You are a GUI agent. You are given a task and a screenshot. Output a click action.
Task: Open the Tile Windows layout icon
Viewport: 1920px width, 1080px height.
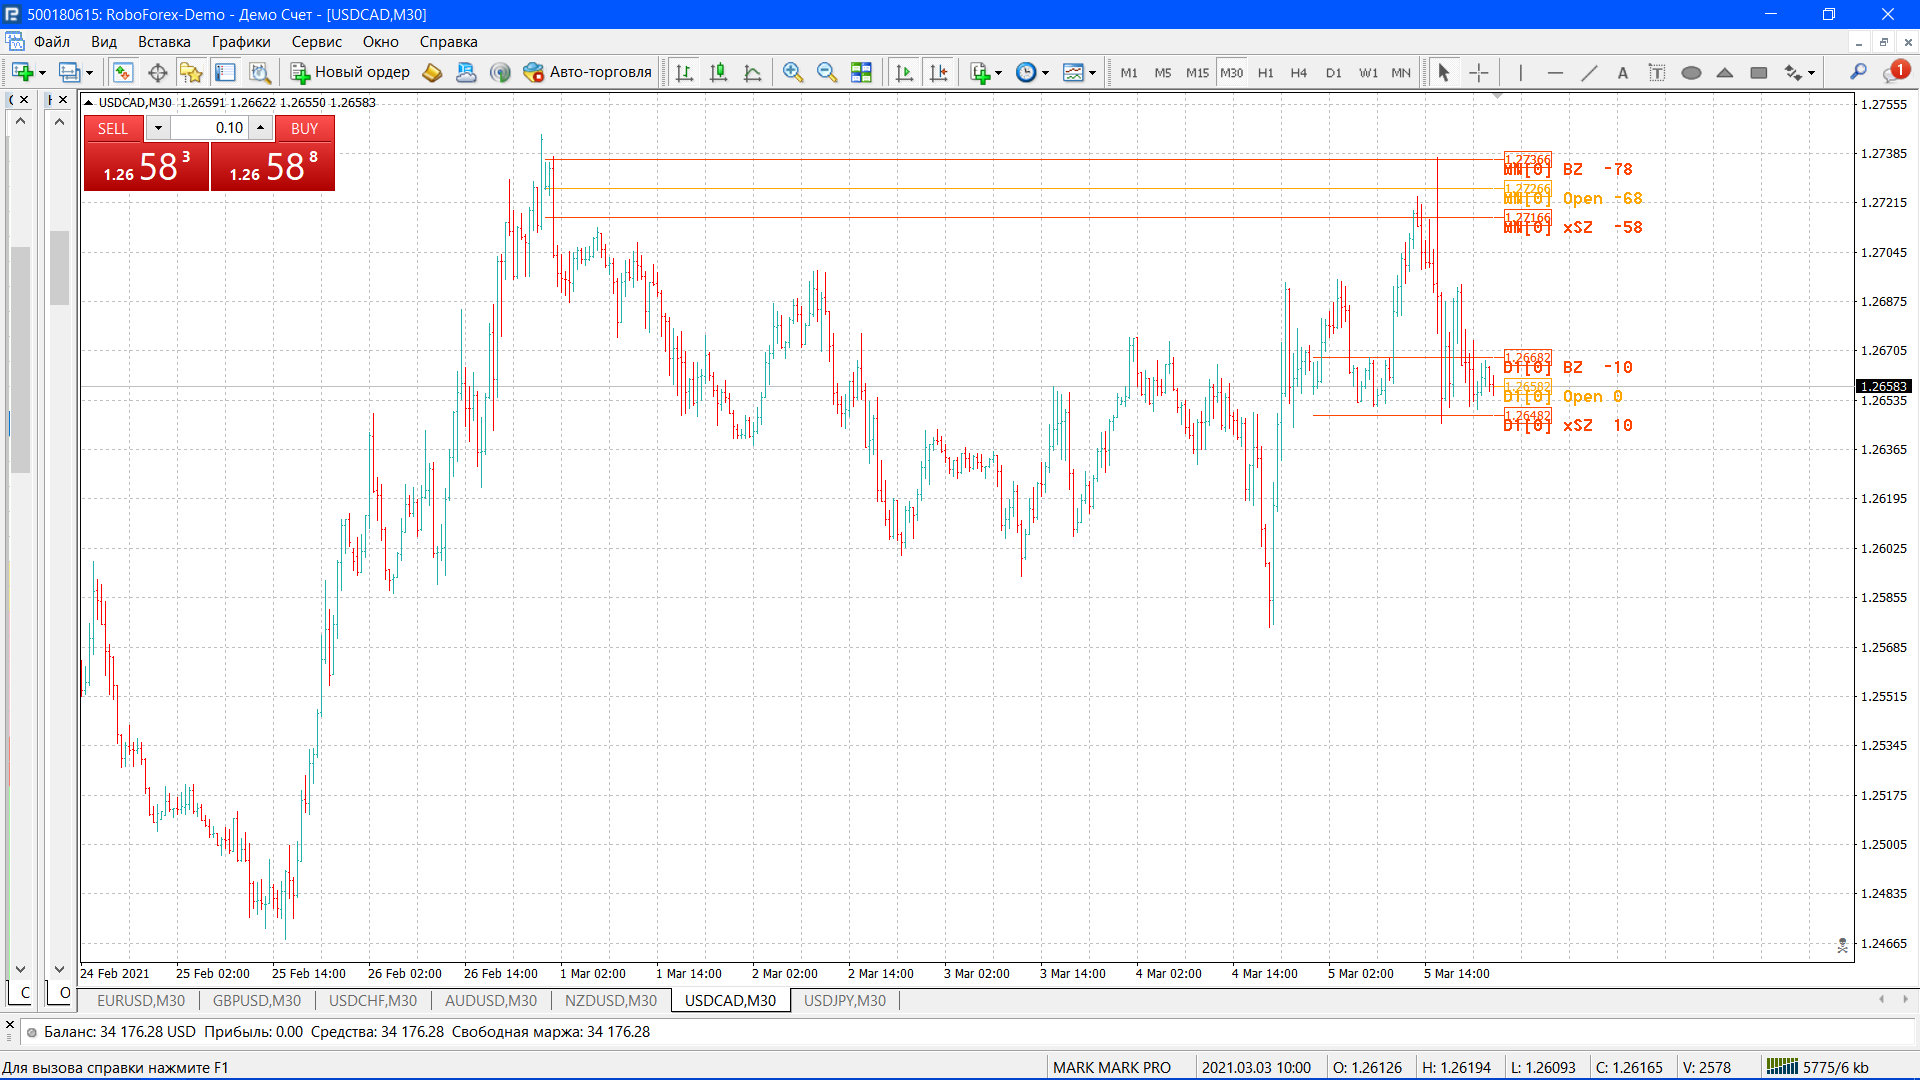point(861,72)
